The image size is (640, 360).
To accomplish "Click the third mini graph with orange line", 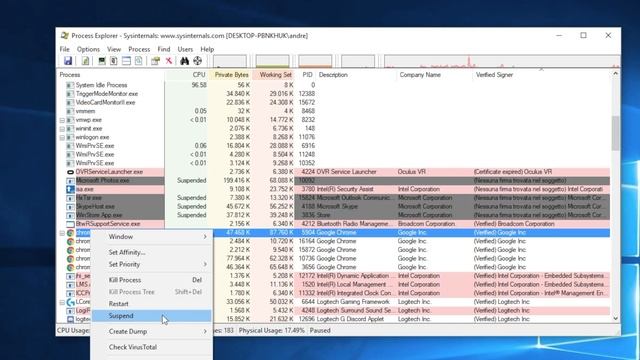I will (315, 61).
